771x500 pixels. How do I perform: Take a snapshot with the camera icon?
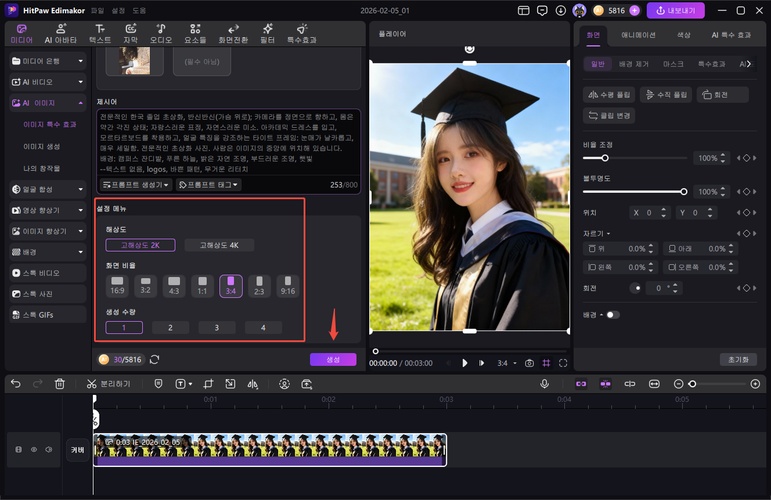529,363
